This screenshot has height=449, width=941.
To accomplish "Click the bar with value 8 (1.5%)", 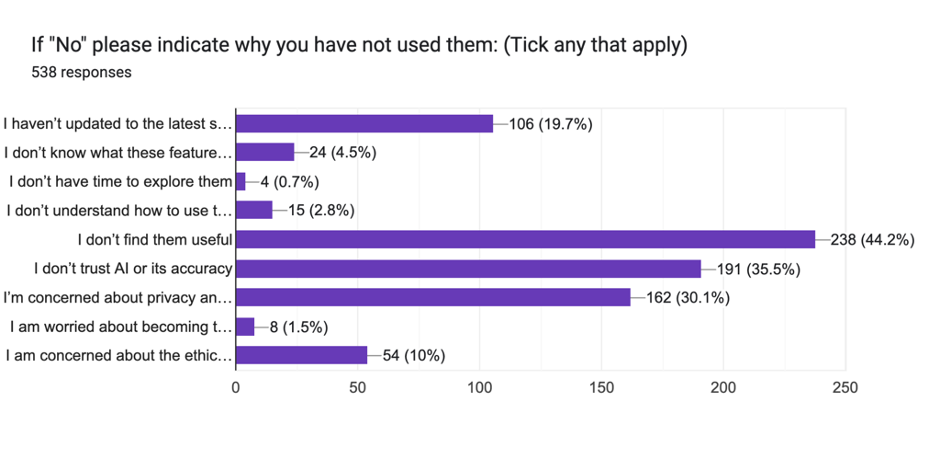I will click(x=245, y=326).
